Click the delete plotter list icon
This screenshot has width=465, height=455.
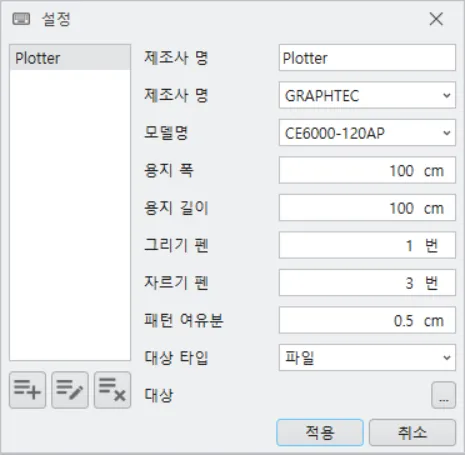[x=113, y=390]
